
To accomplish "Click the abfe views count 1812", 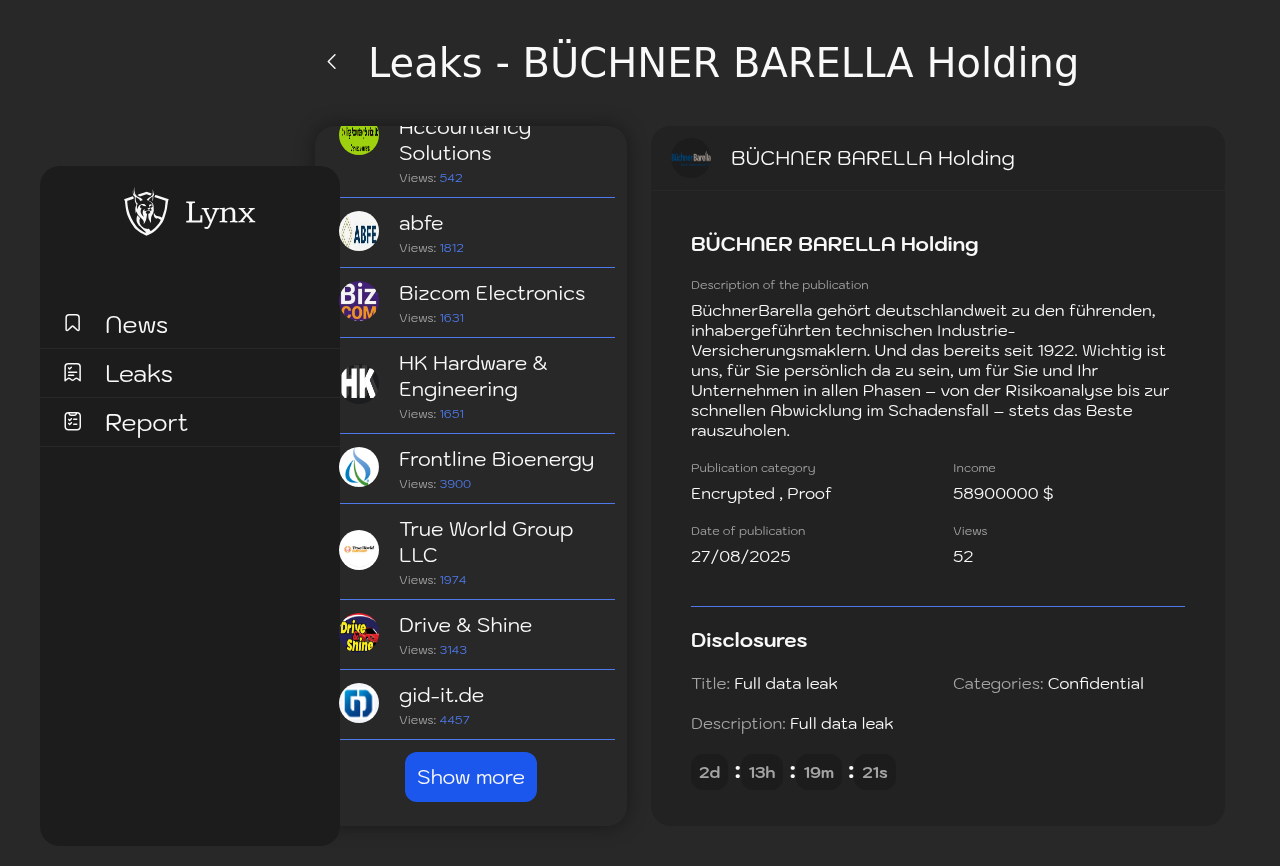I will 452,248.
